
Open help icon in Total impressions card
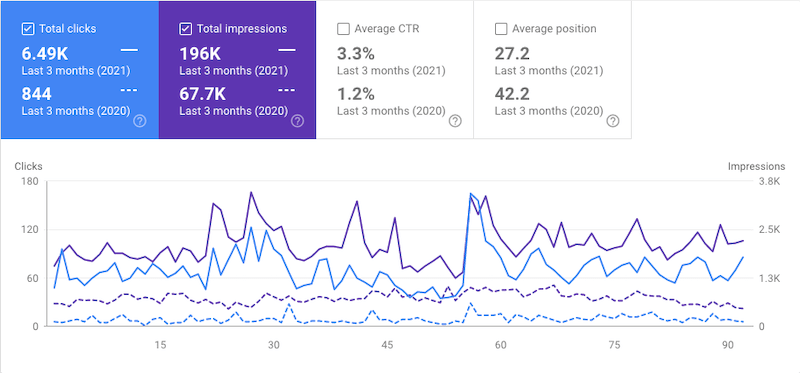(x=297, y=121)
